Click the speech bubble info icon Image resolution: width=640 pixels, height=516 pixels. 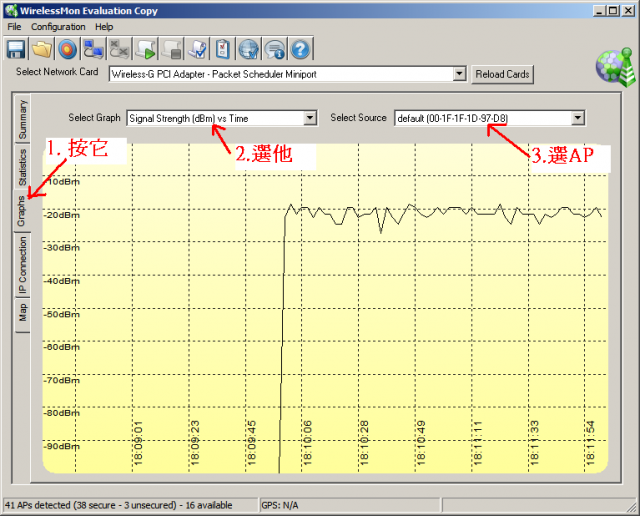tap(275, 49)
